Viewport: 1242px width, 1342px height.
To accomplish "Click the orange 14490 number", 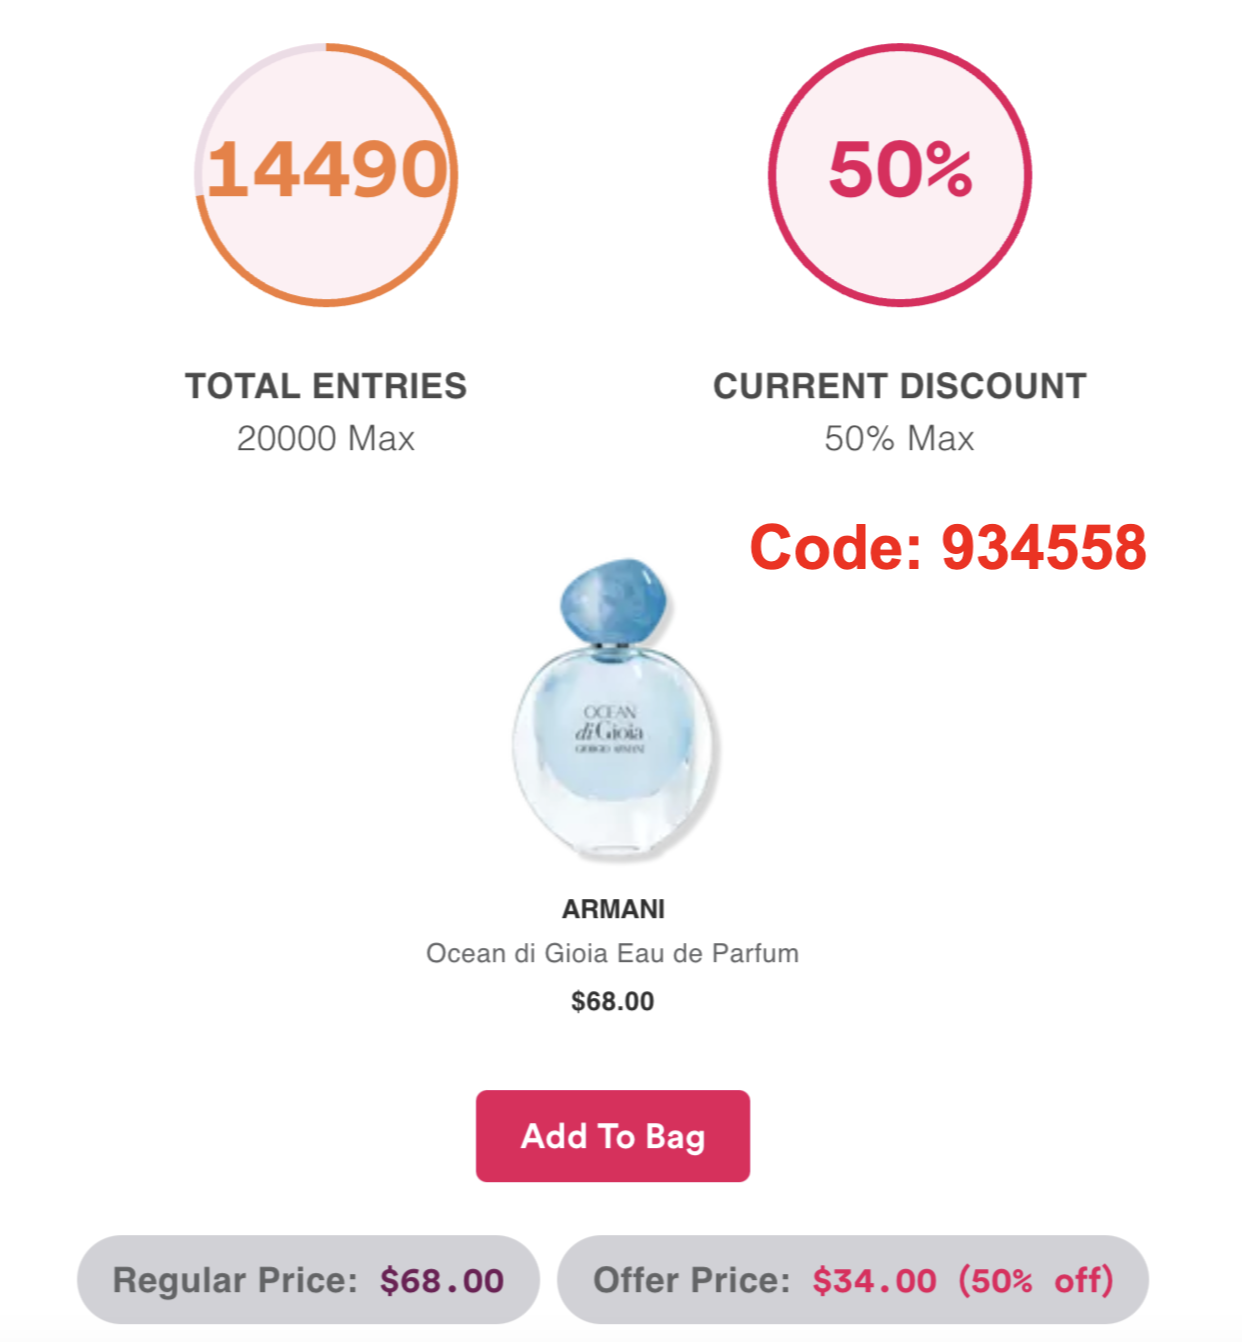I will tap(327, 169).
